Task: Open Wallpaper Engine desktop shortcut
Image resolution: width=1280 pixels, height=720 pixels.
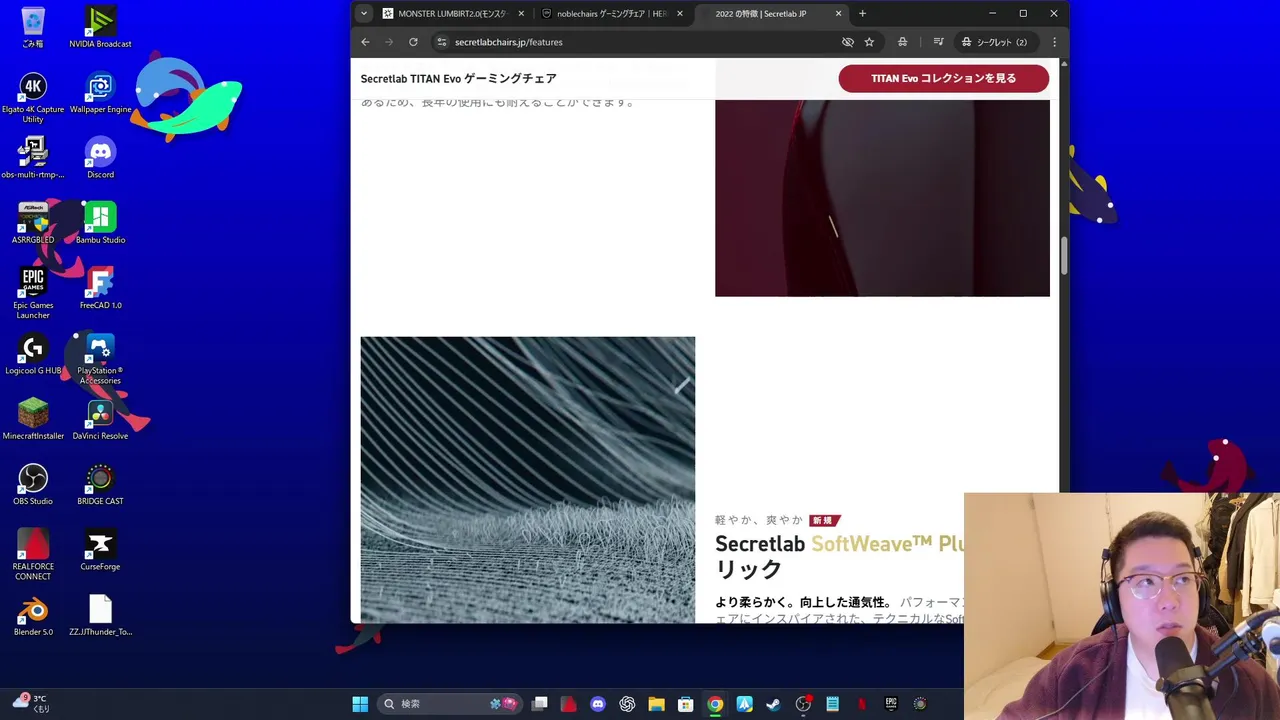Action: 100,93
